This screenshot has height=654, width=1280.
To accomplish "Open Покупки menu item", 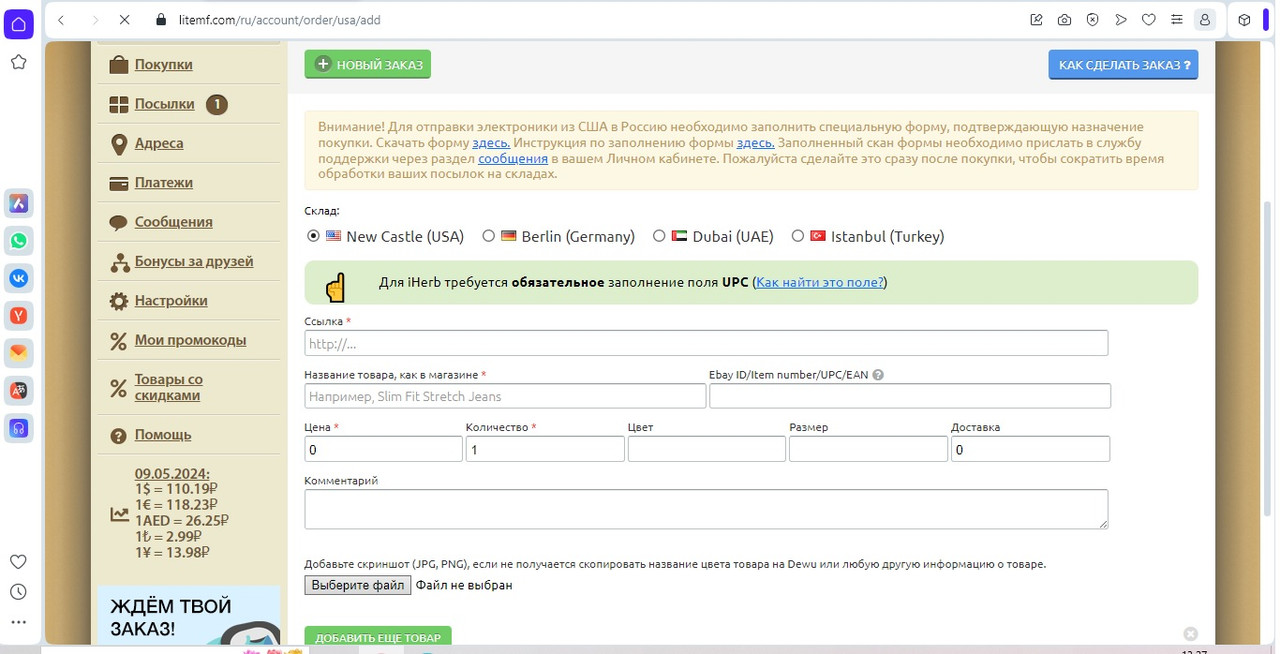I will pos(163,64).
